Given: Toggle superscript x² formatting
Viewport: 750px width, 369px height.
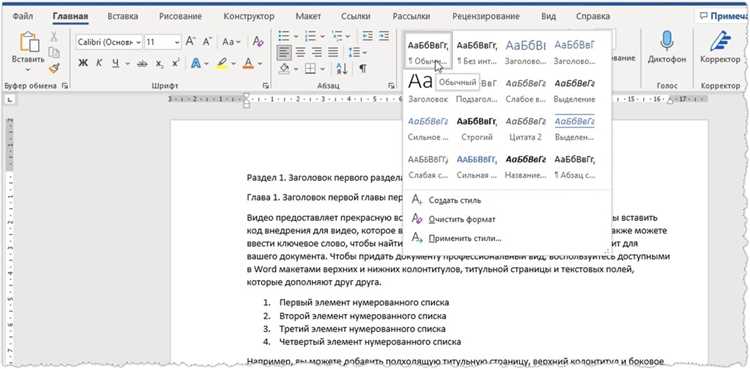Looking at the screenshot, I should point(176,63).
